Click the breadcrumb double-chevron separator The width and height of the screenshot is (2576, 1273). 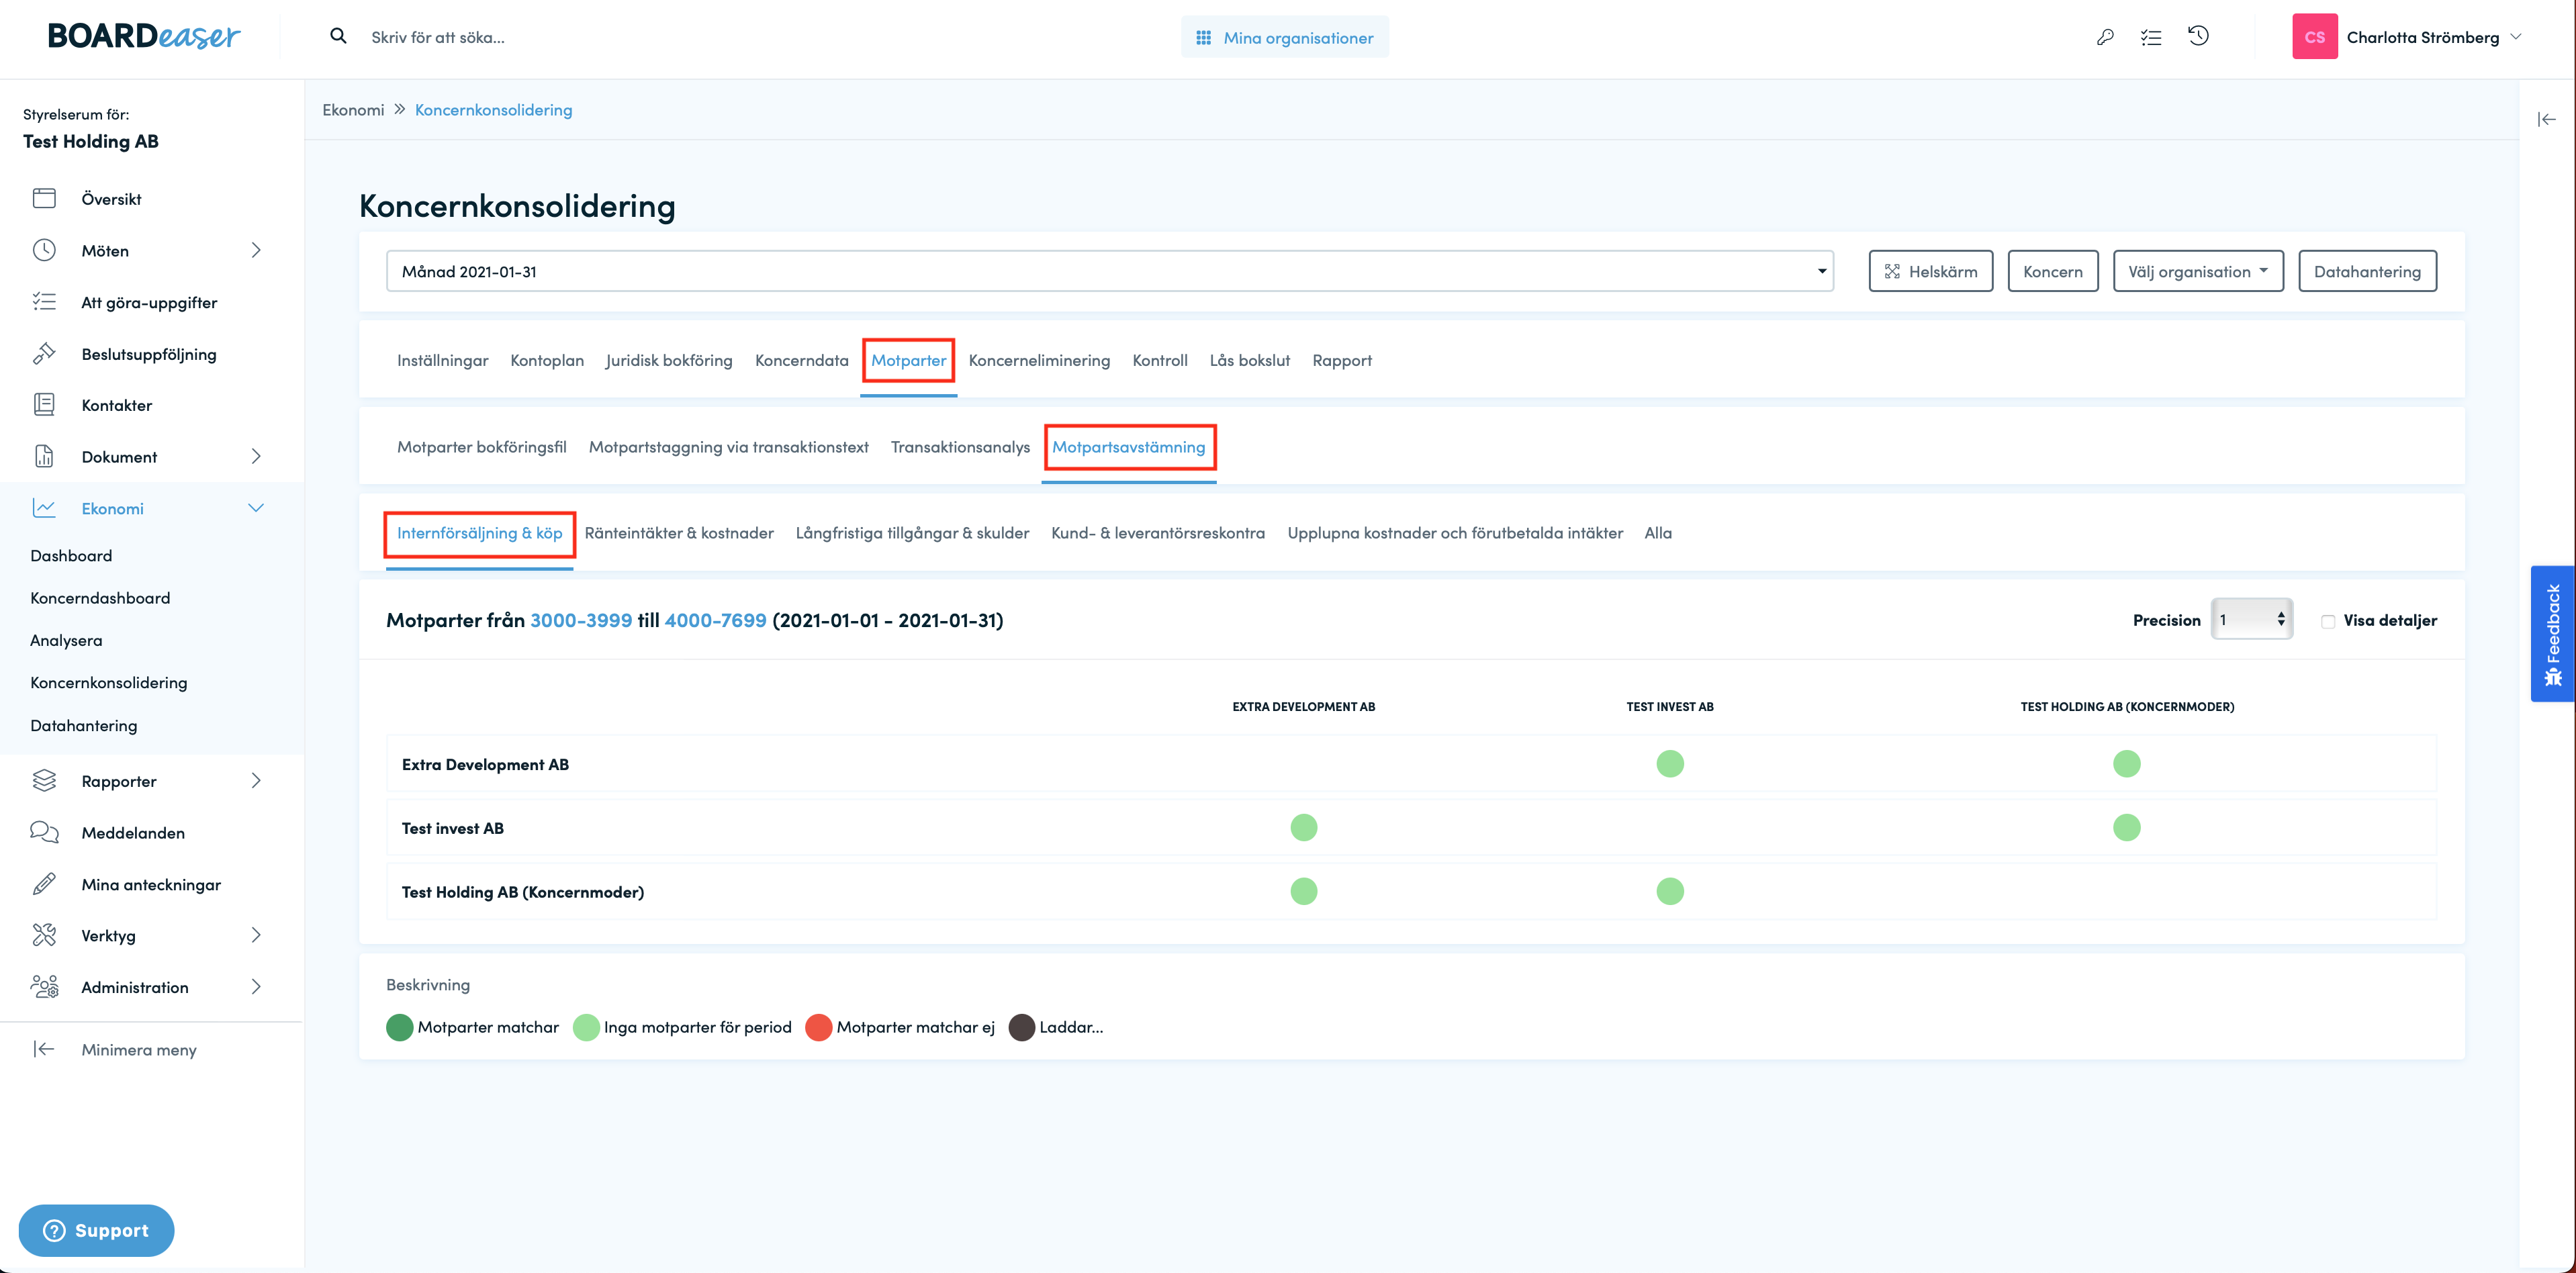[400, 109]
